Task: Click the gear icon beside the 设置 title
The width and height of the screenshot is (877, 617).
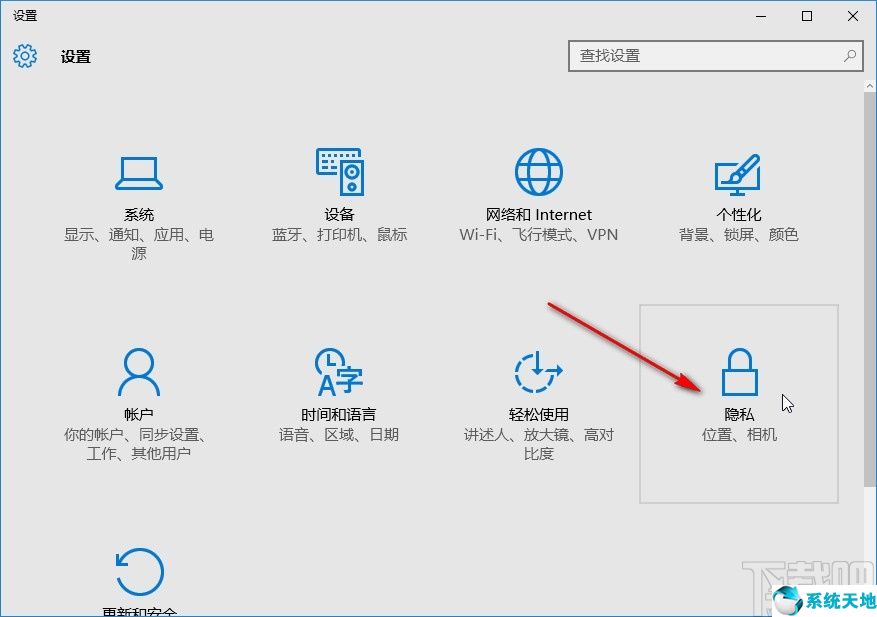Action: tap(23, 56)
